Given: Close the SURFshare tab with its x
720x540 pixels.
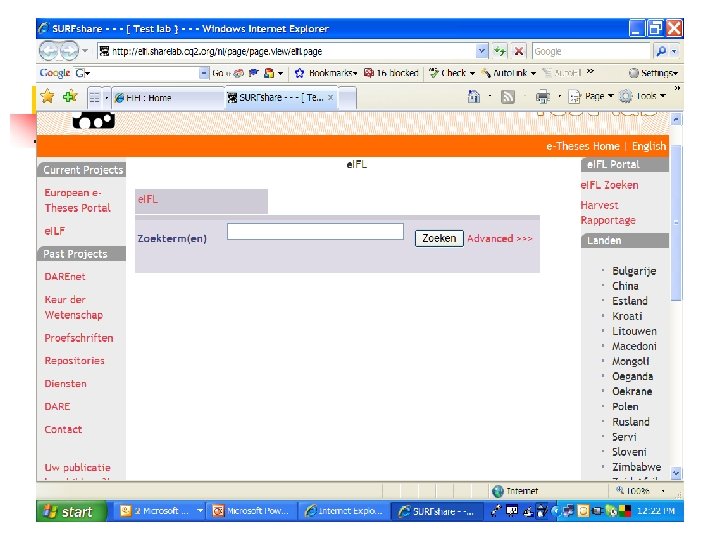Looking at the screenshot, I should (330, 97).
